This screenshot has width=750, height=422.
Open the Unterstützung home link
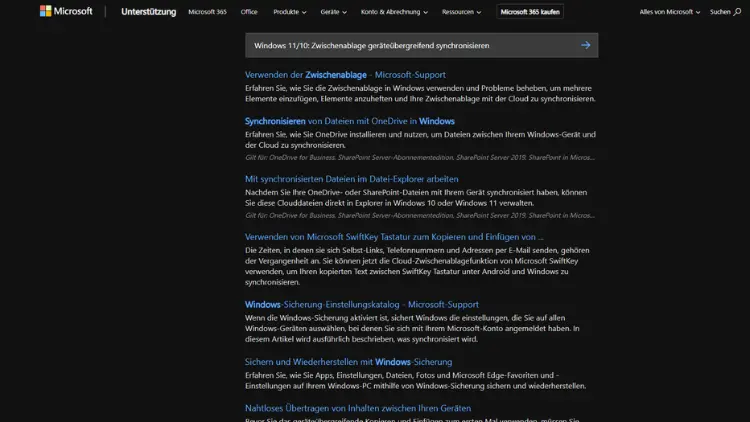coord(148,11)
